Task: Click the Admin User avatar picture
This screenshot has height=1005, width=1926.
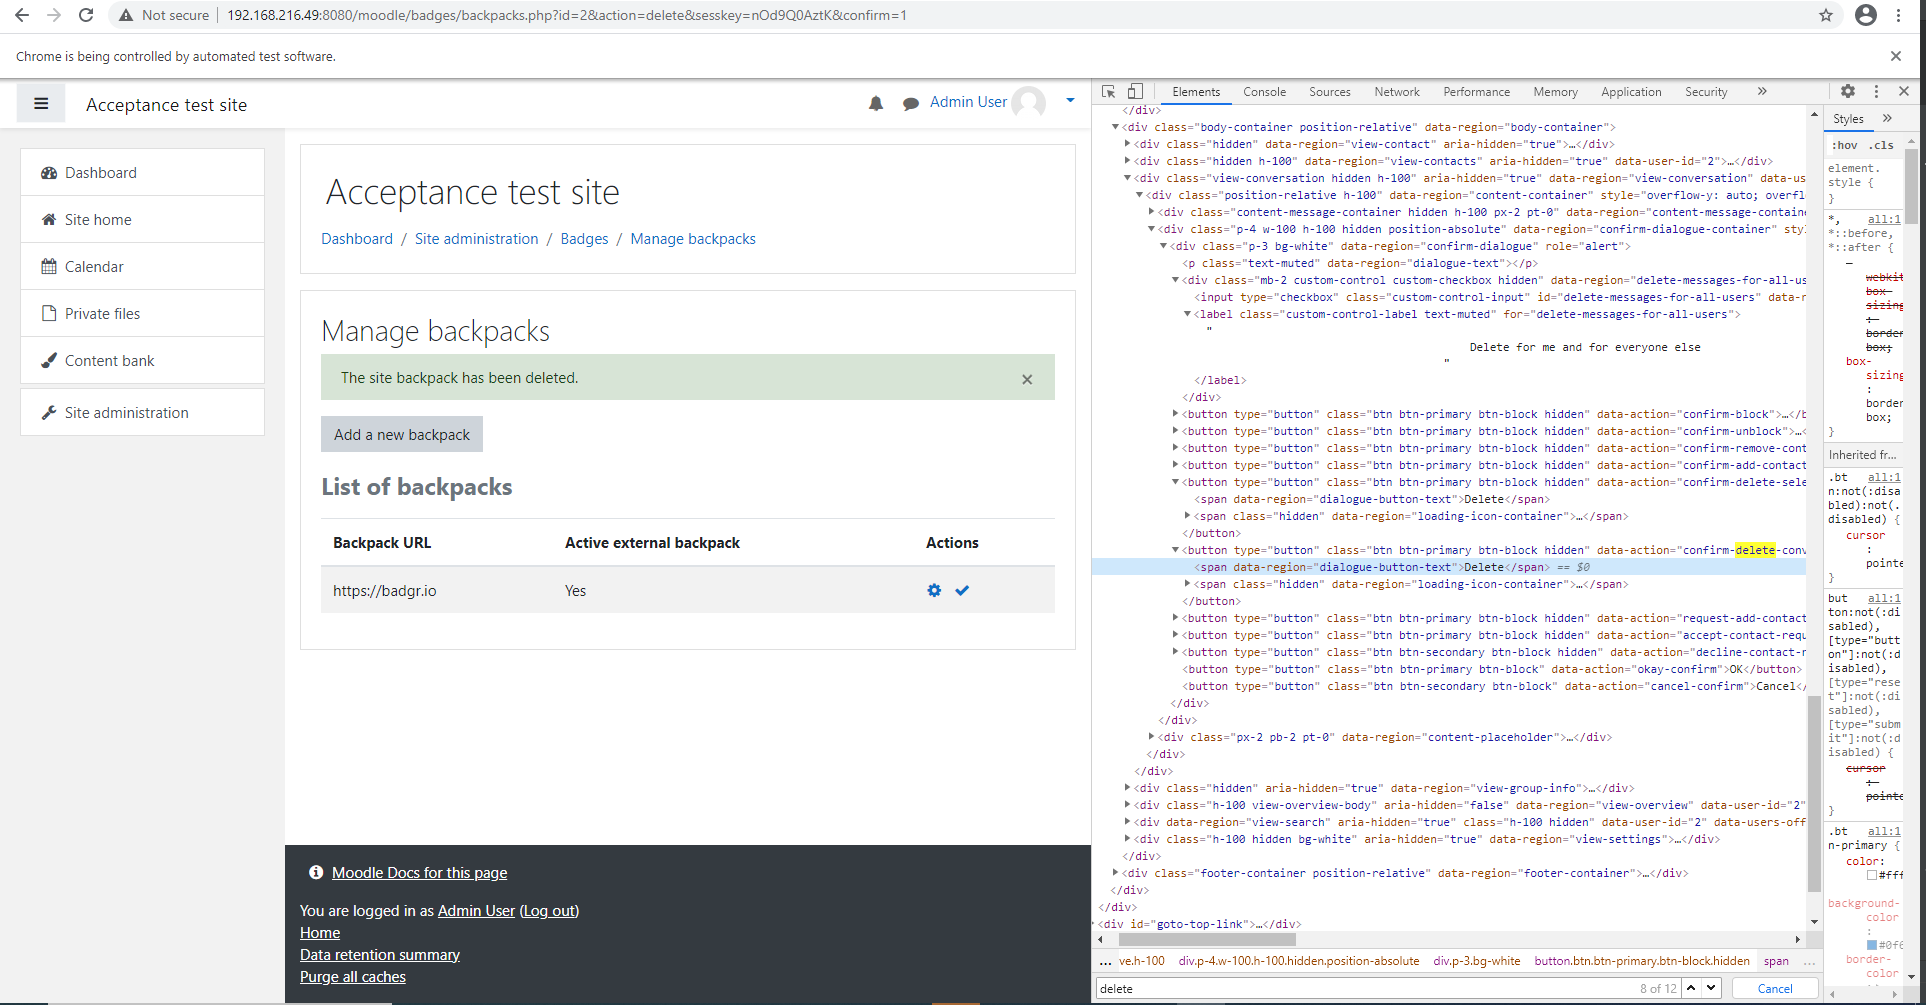Action: (1028, 102)
